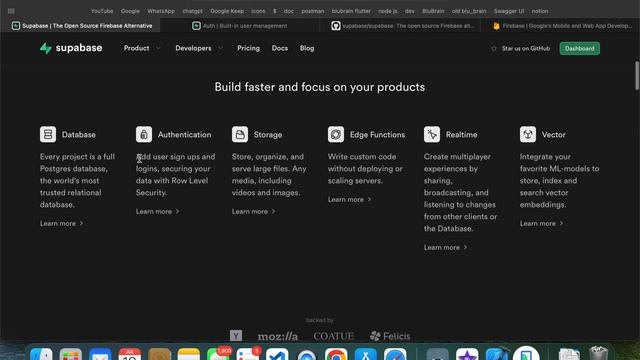The width and height of the screenshot is (640, 360).
Task: Click the Authentication lock icon
Action: point(144,134)
